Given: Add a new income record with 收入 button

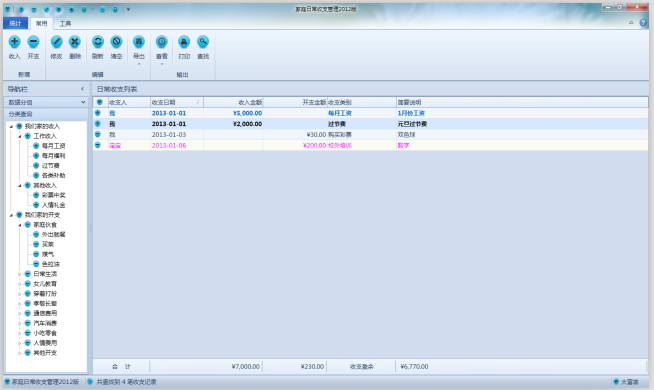Looking at the screenshot, I should click(x=15, y=42).
